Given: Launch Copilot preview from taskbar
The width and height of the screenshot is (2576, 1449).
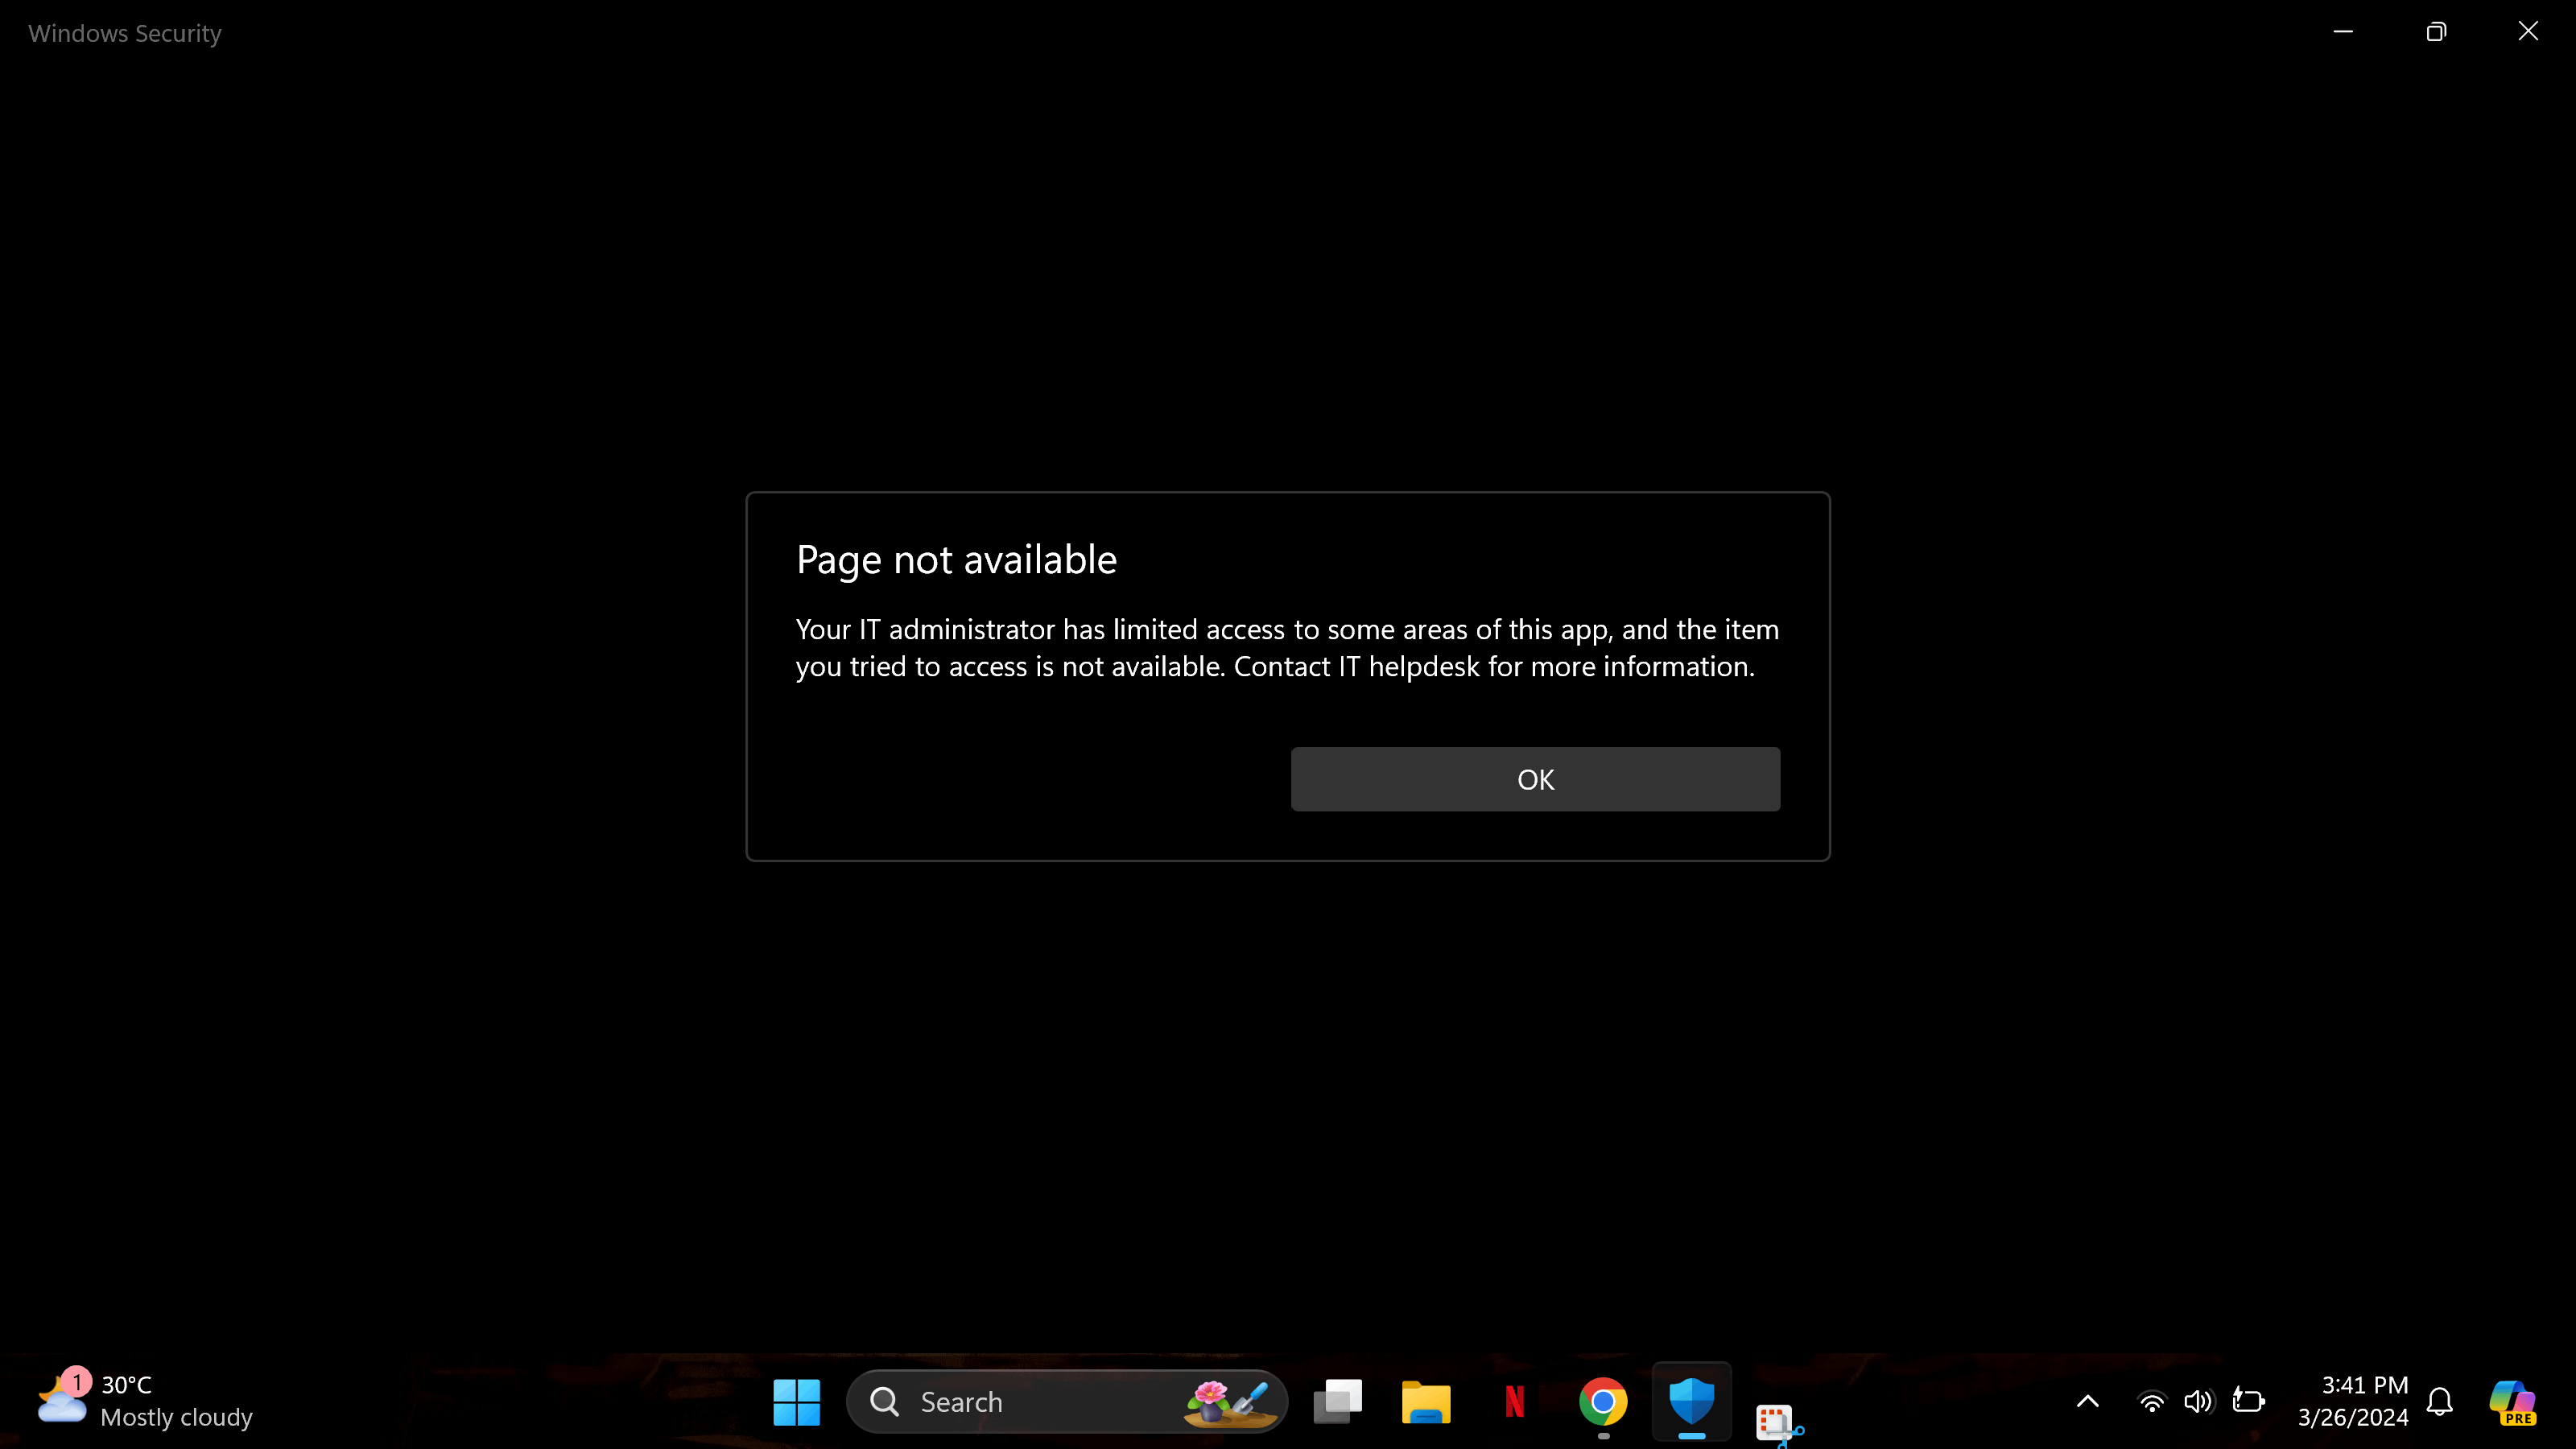Looking at the screenshot, I should tap(2512, 1402).
